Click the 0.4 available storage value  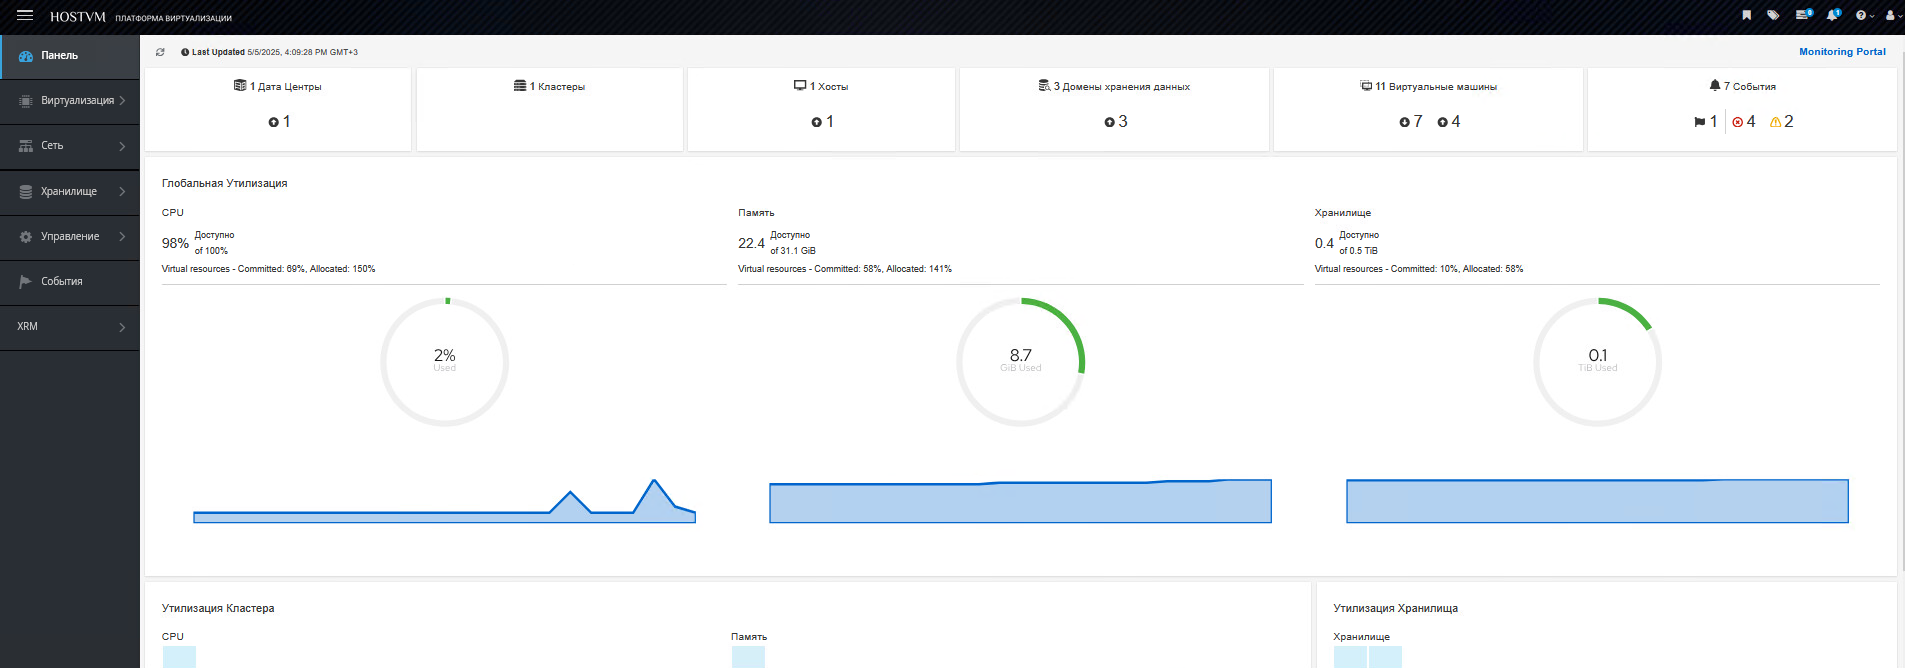1324,243
